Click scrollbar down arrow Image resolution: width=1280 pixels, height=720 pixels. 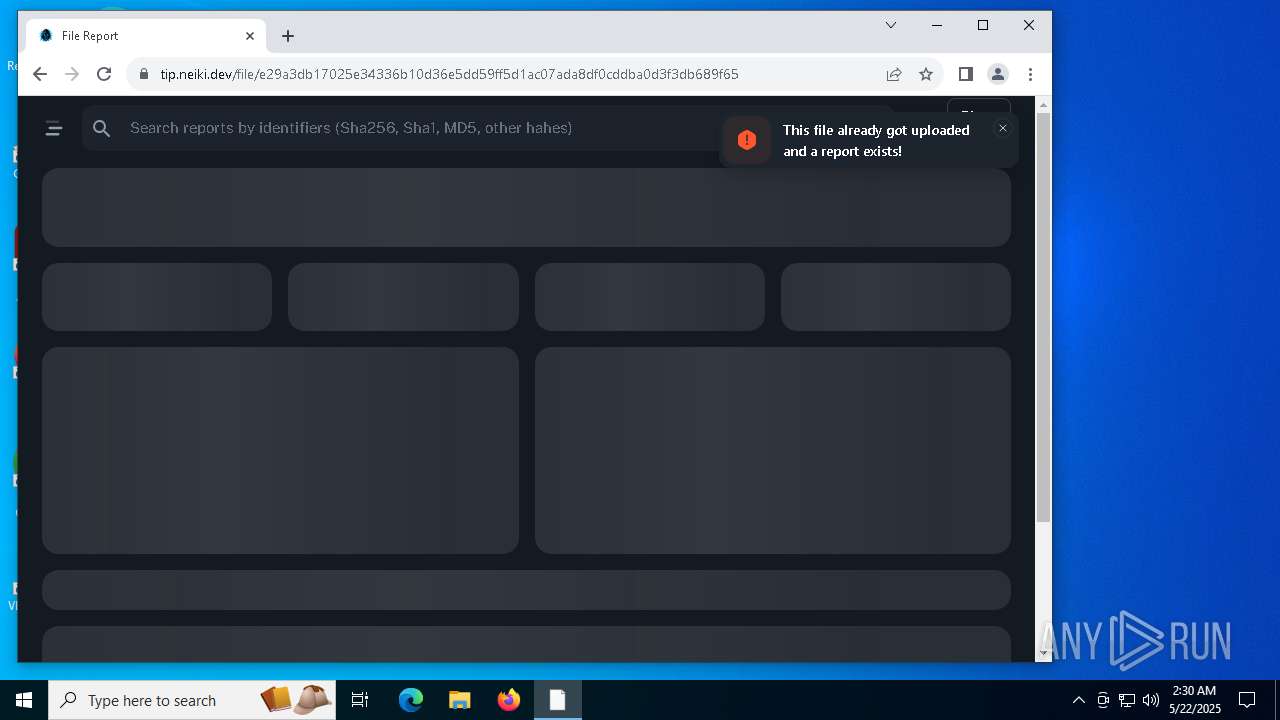[1043, 653]
